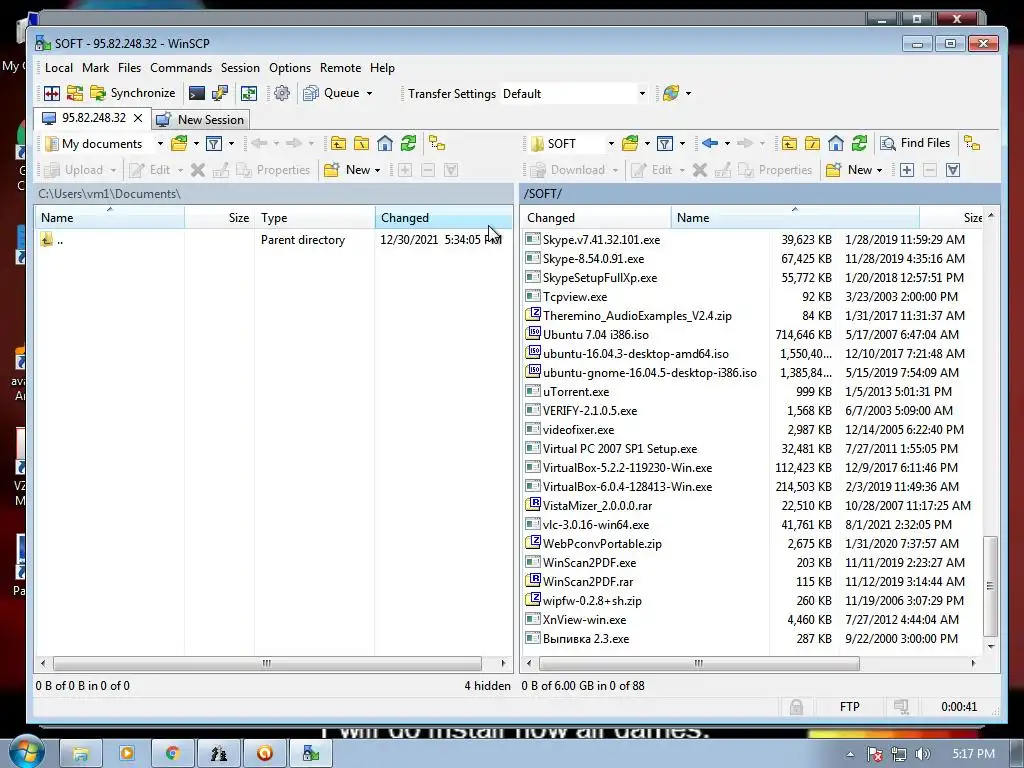Open Windows Start button
The image size is (1024, 768).
click(26, 752)
